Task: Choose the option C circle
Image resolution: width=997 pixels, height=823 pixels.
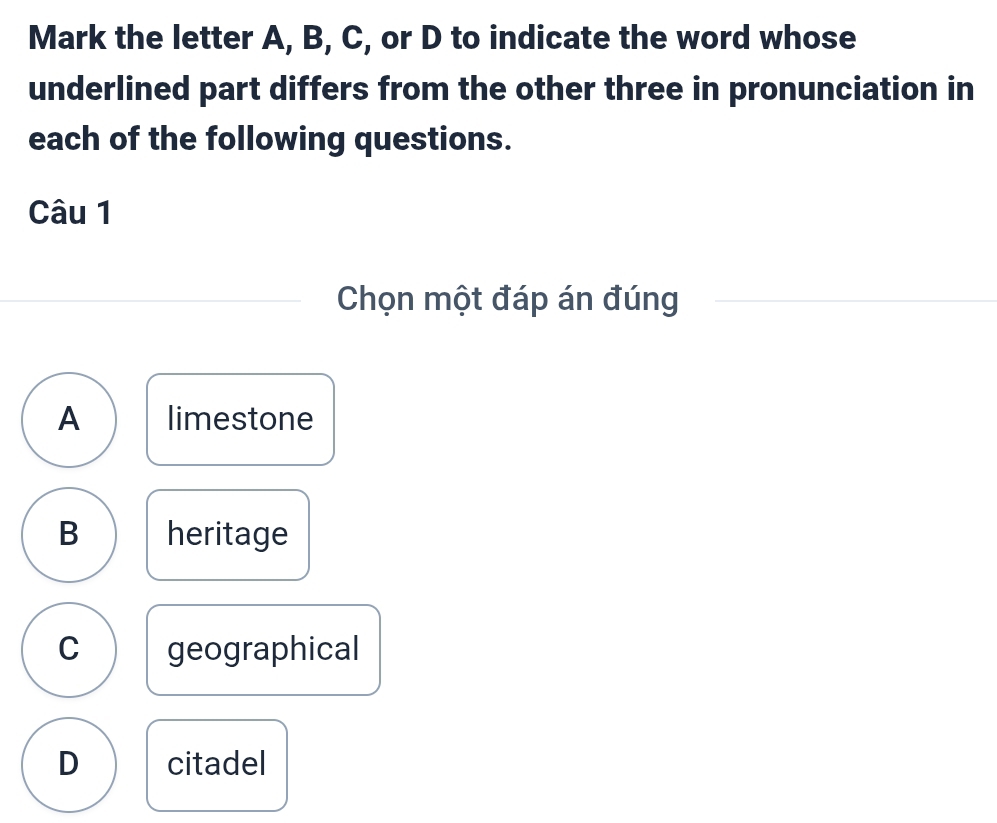Action: click(68, 650)
